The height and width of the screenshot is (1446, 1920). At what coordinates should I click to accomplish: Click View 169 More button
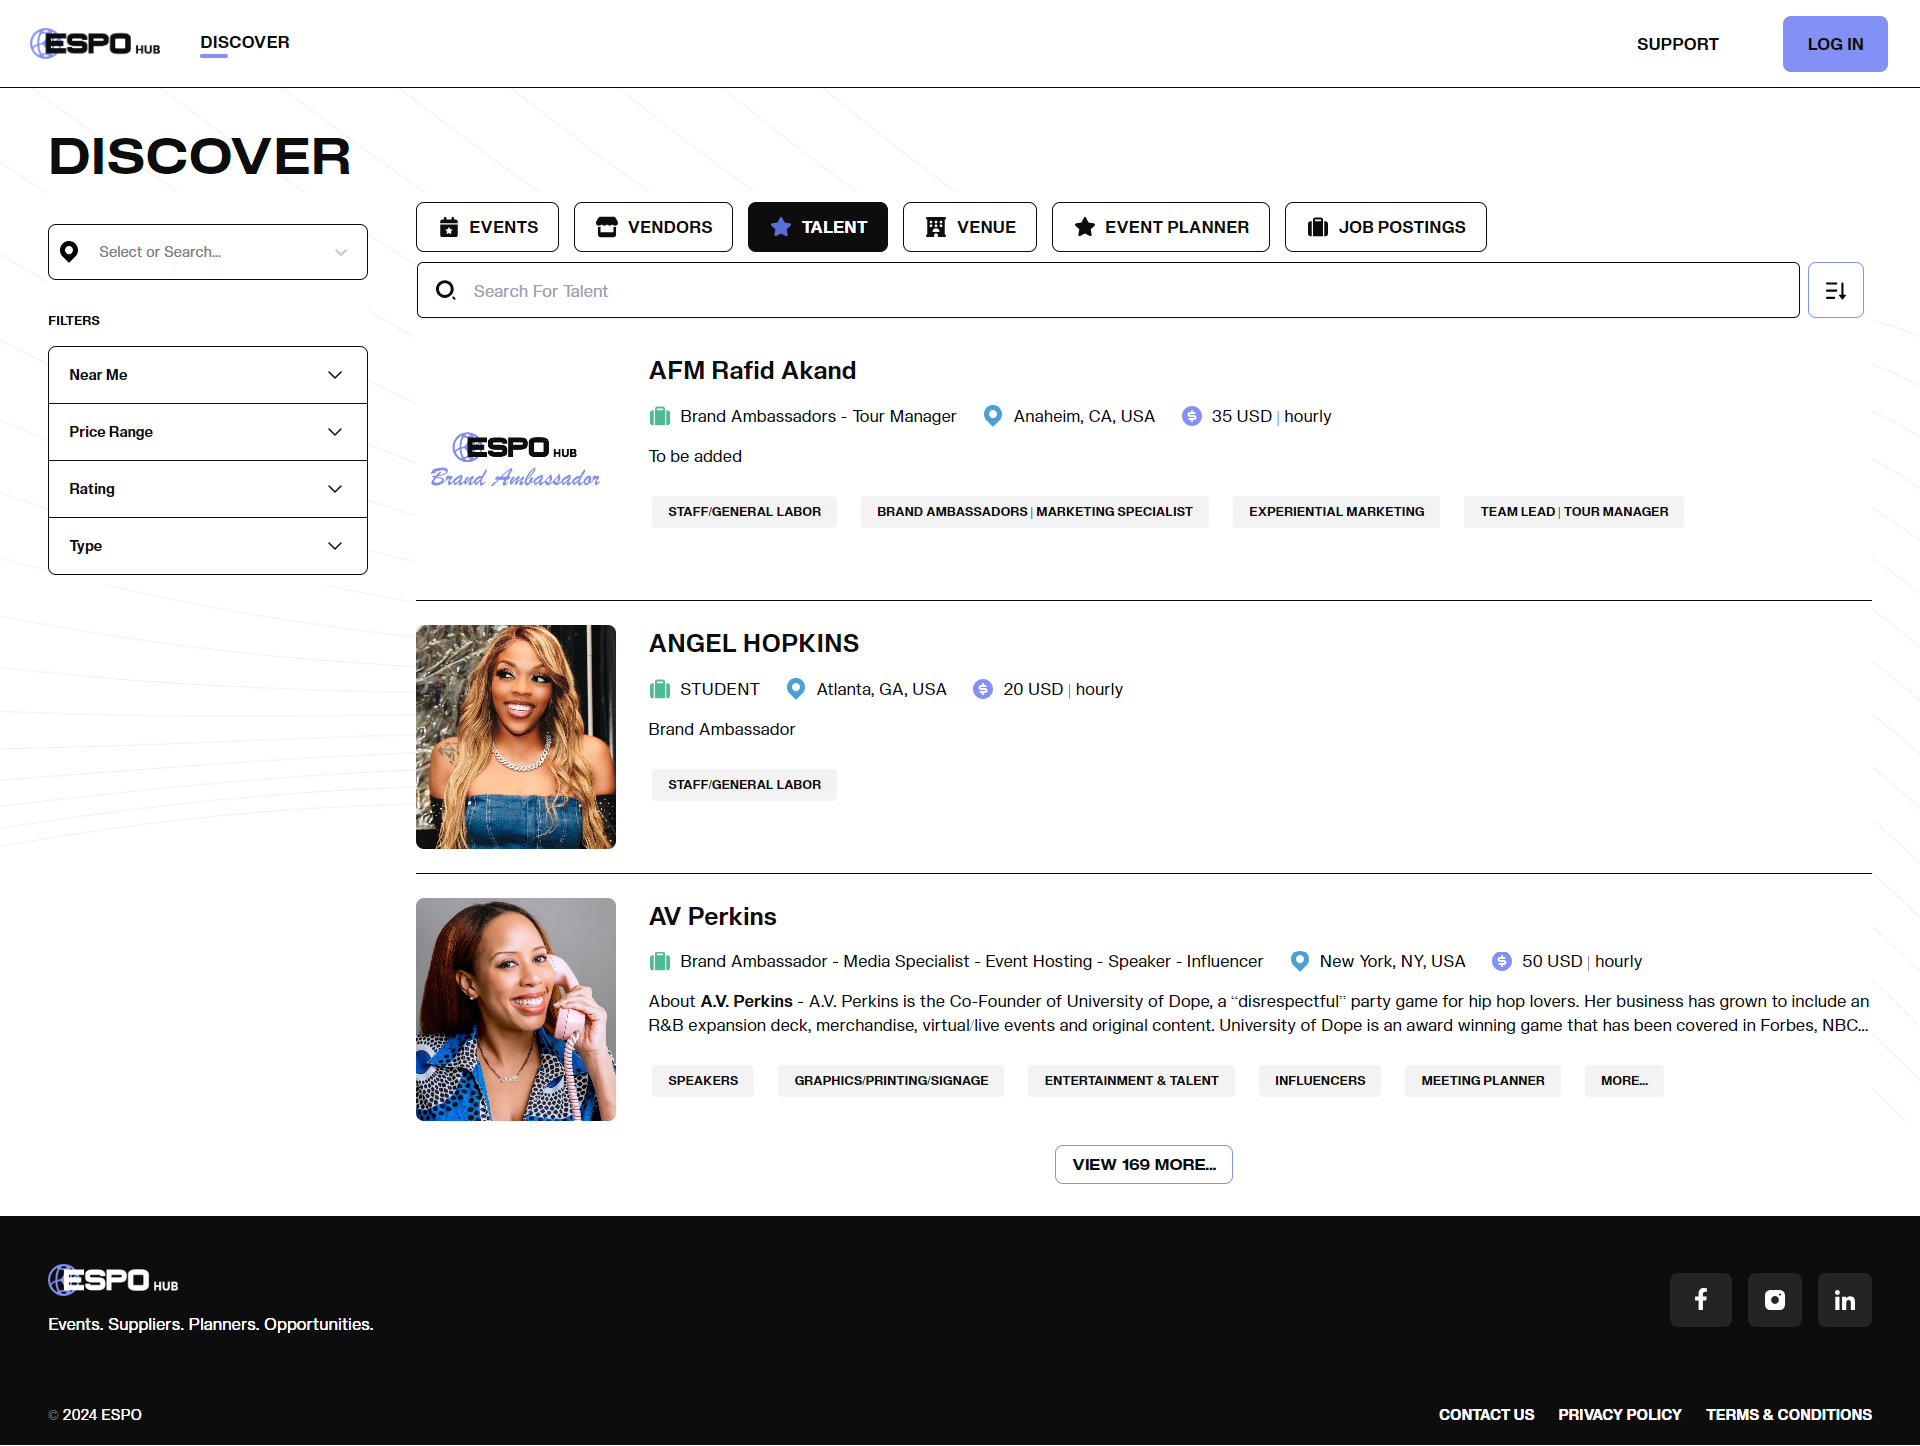pos(1143,1164)
